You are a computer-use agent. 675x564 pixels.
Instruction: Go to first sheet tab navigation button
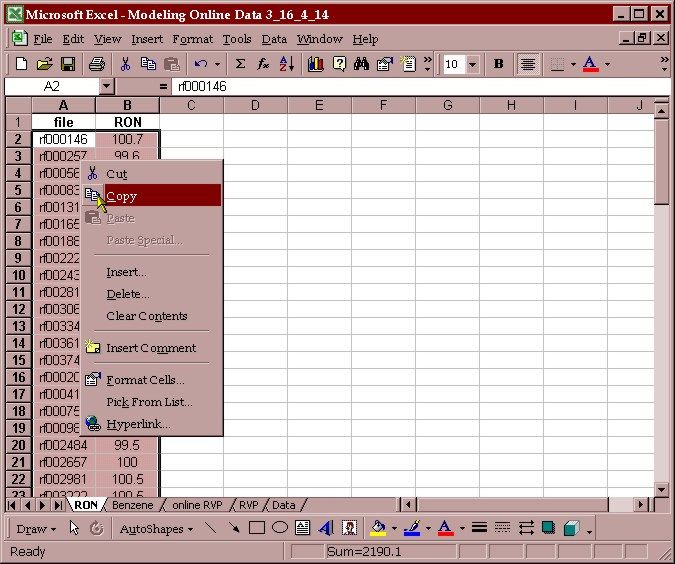[x=12, y=505]
